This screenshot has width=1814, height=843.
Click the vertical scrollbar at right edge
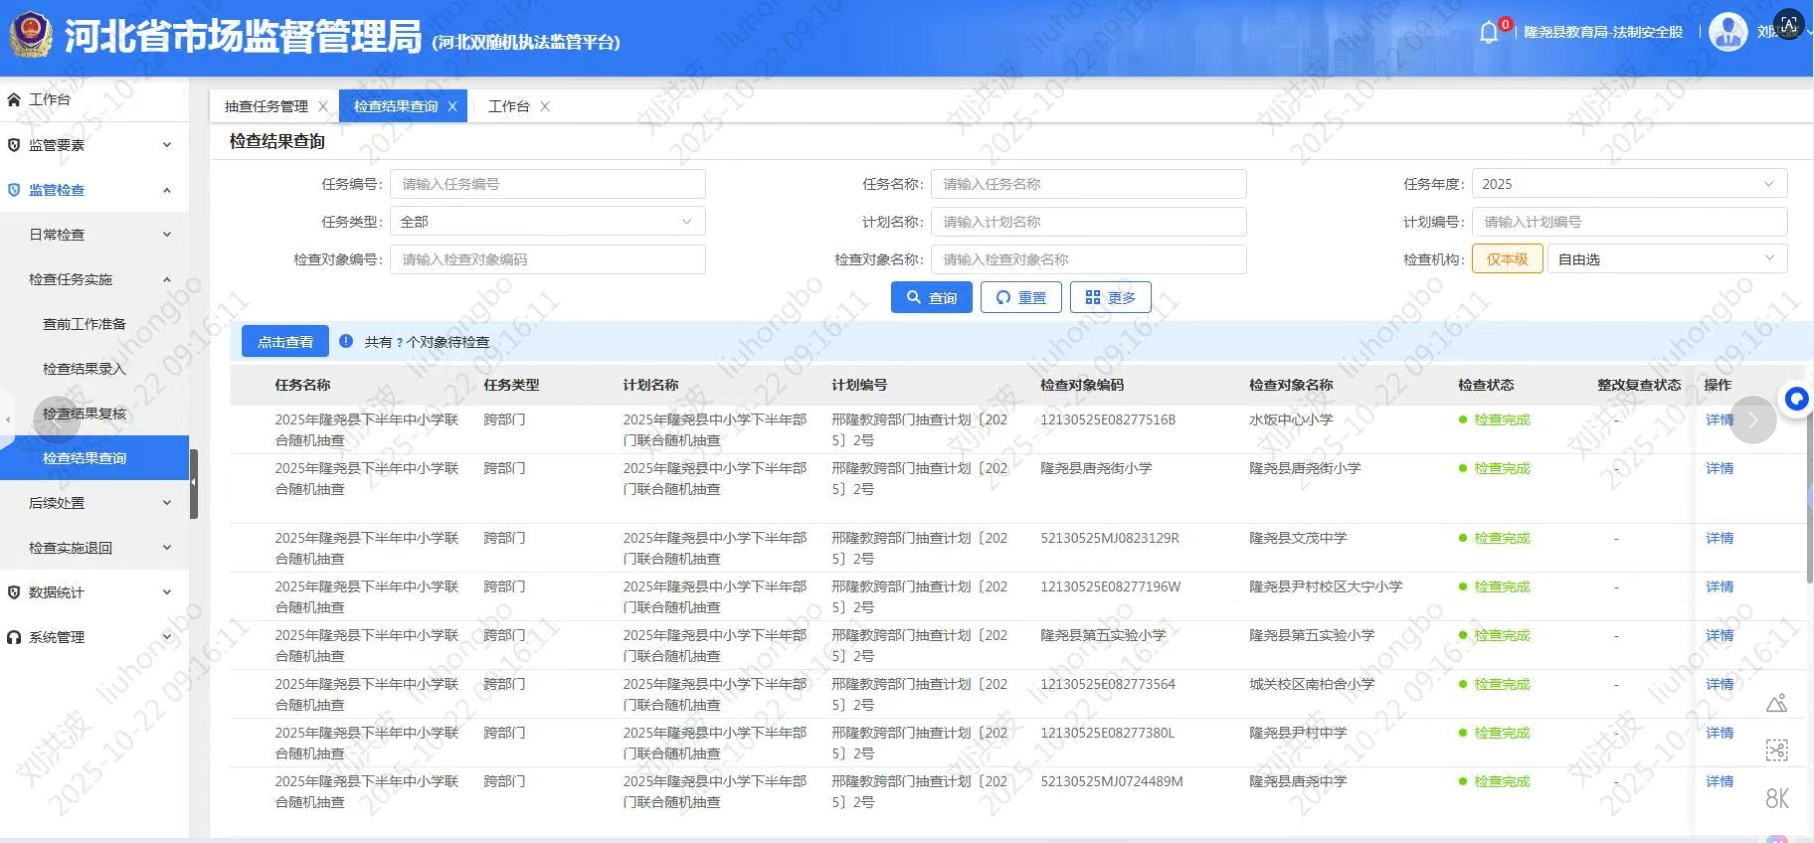coord(1809,496)
